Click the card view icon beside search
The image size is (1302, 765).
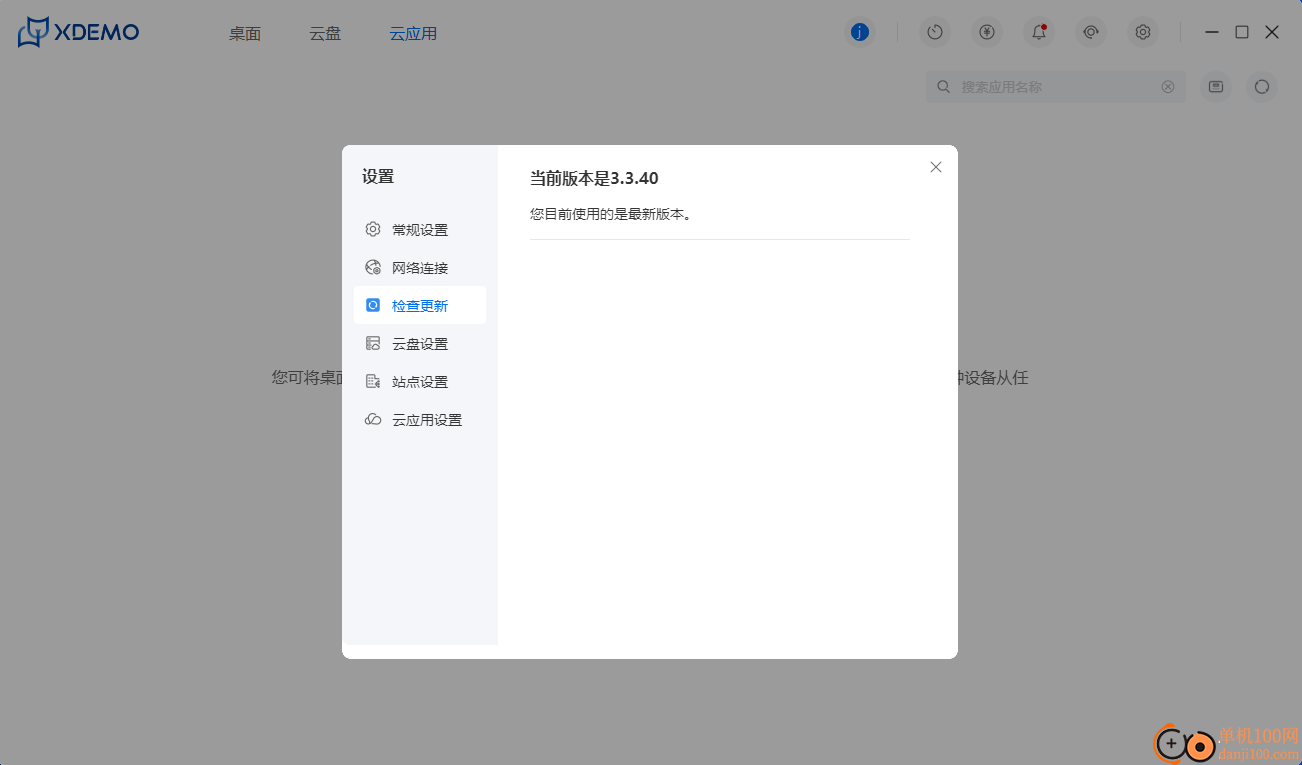[x=1216, y=87]
